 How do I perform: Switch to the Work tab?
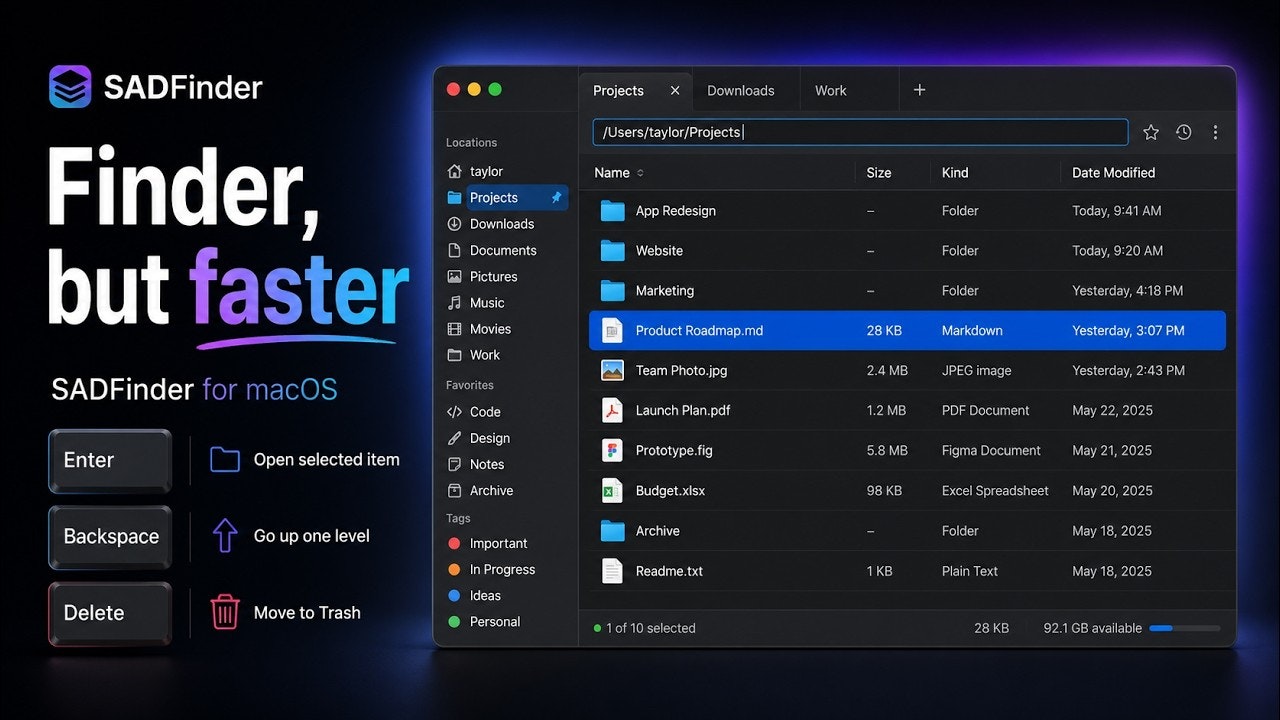pyautogui.click(x=831, y=90)
